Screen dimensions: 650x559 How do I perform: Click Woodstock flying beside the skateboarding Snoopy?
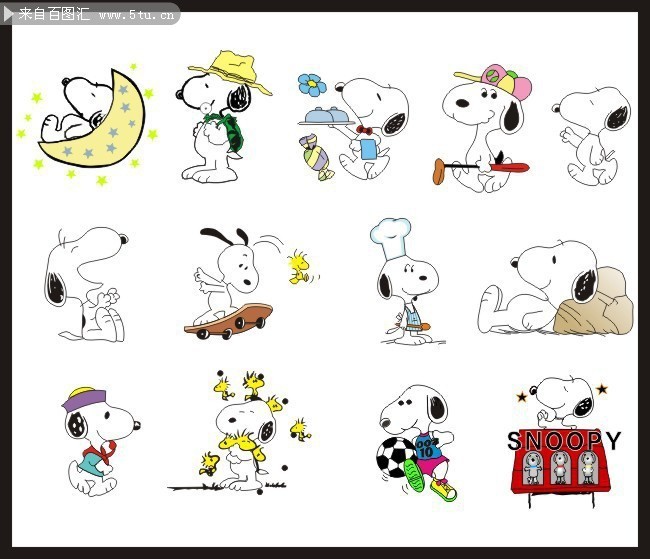coord(300,266)
